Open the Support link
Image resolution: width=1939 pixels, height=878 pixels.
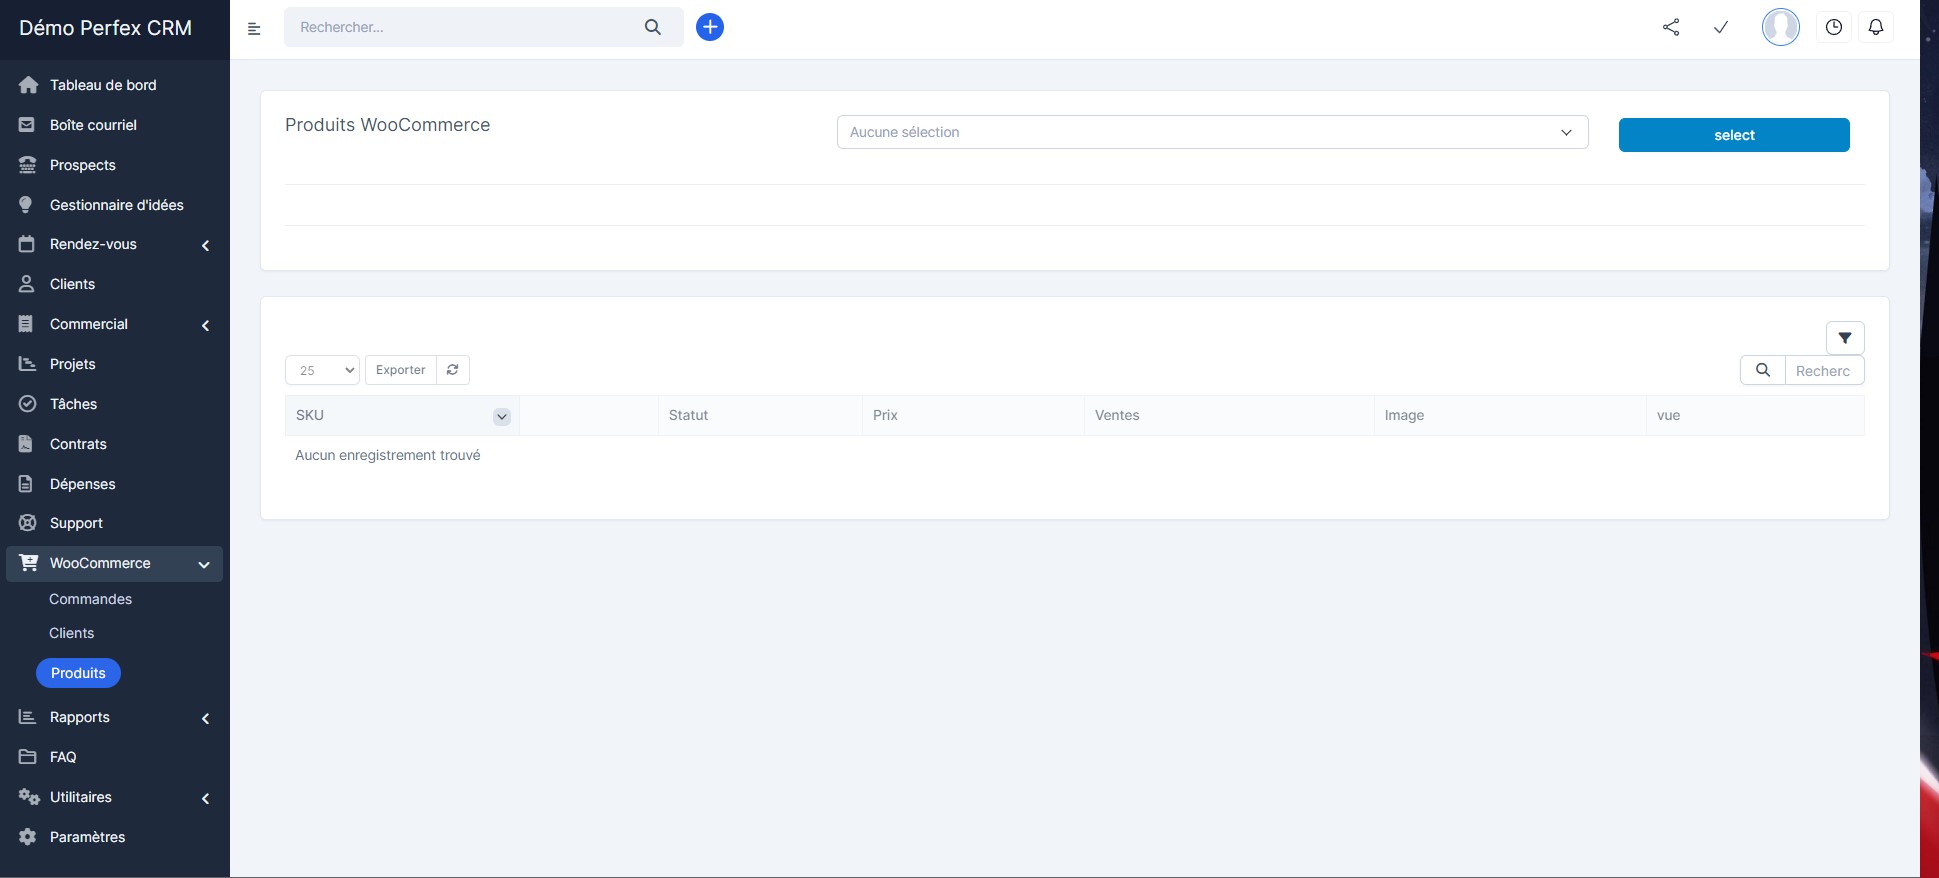click(x=76, y=523)
